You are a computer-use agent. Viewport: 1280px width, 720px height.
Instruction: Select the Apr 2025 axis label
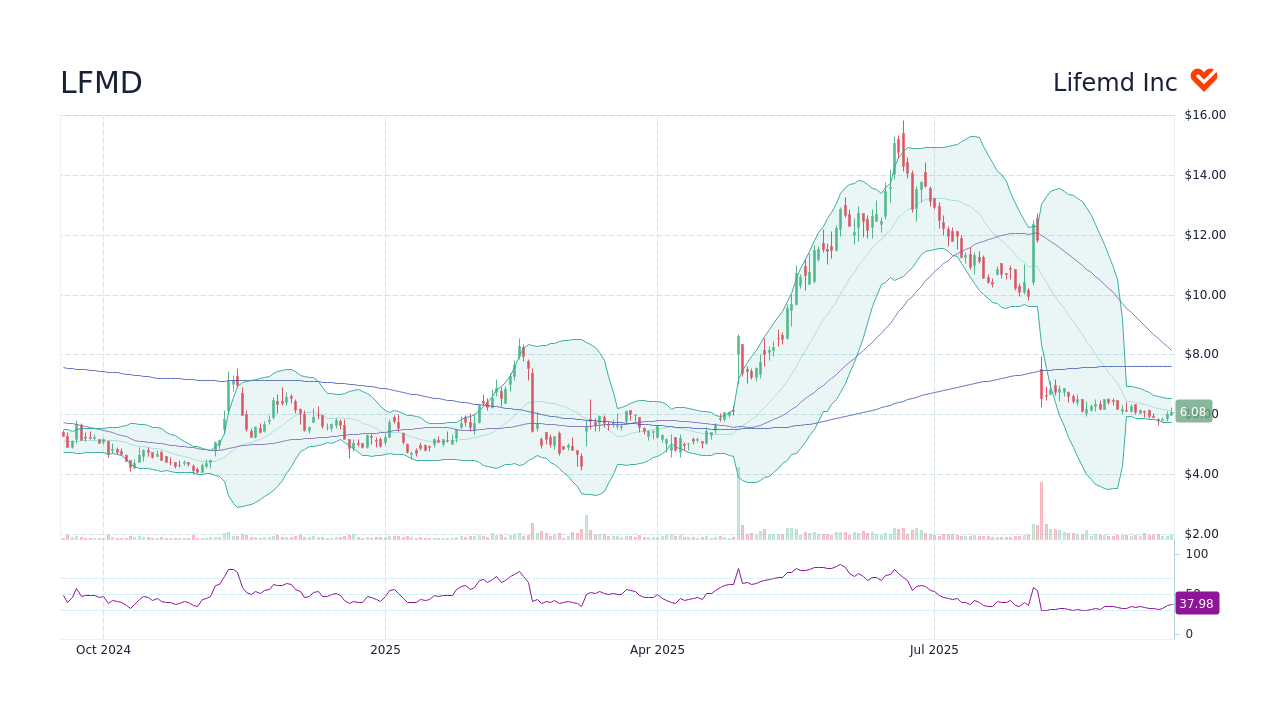pos(658,649)
